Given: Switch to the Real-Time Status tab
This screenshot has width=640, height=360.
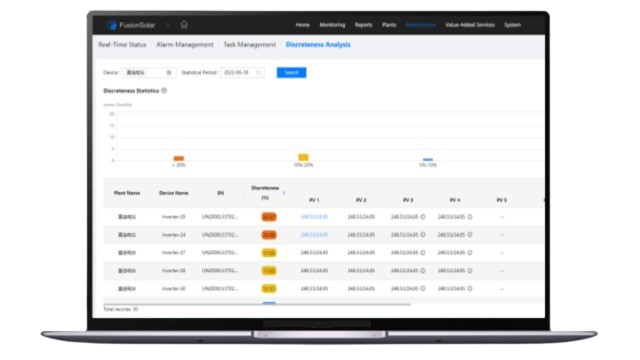Looking at the screenshot, I should click(122, 44).
